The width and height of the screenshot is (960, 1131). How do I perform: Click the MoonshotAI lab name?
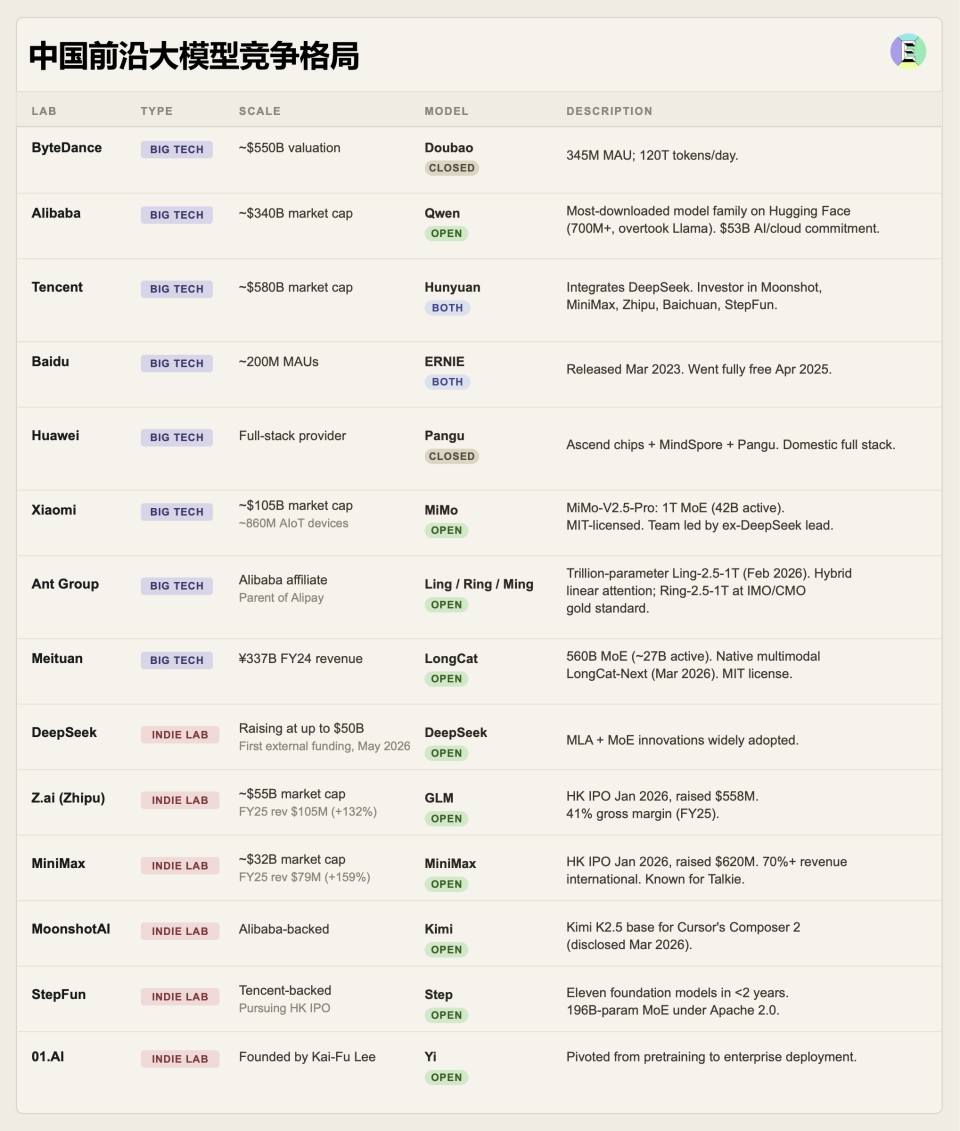coord(71,929)
